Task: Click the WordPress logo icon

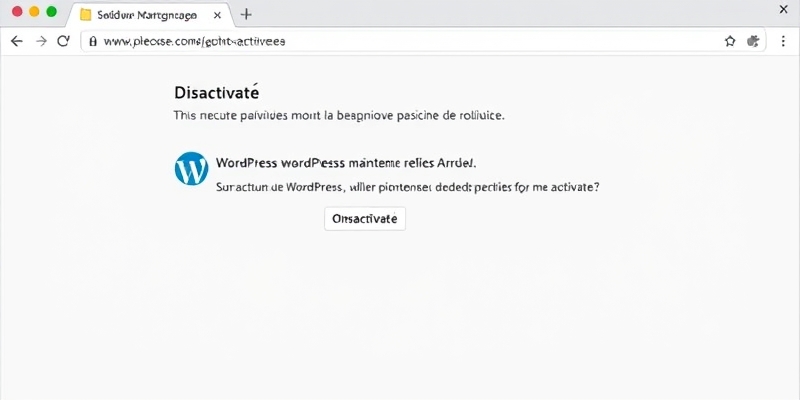Action: [x=191, y=168]
